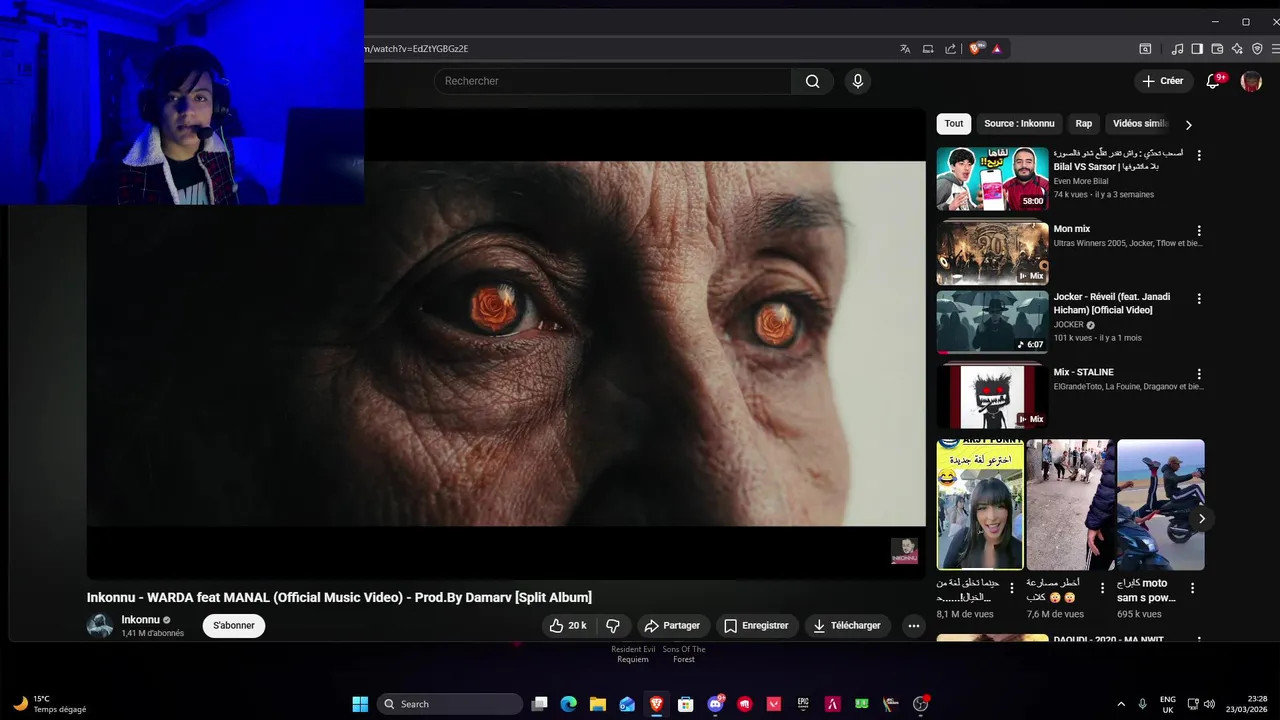Open Jocker - Réveil thumbnail
The image size is (1280, 720).
pos(992,322)
